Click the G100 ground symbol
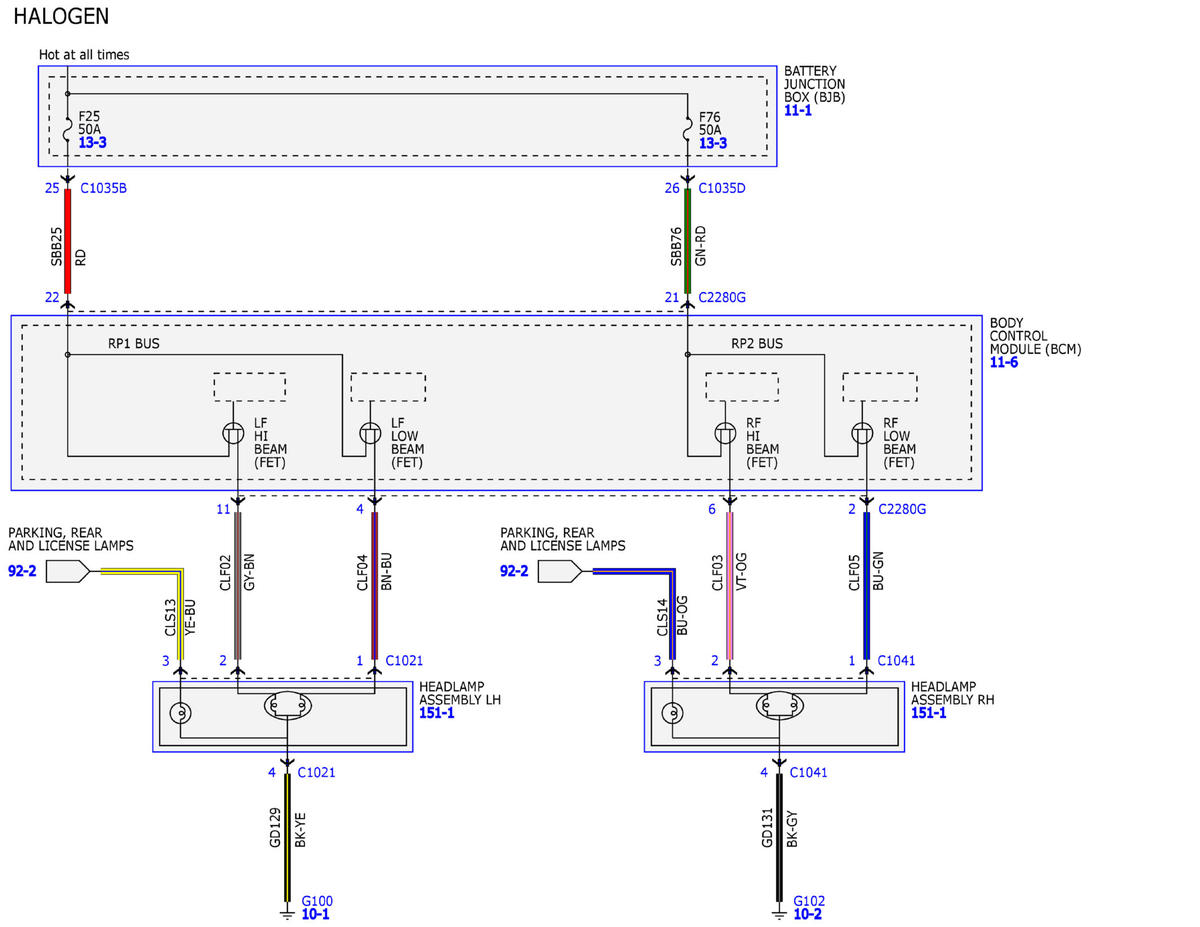This screenshot has width=1200, height=927. click(287, 912)
